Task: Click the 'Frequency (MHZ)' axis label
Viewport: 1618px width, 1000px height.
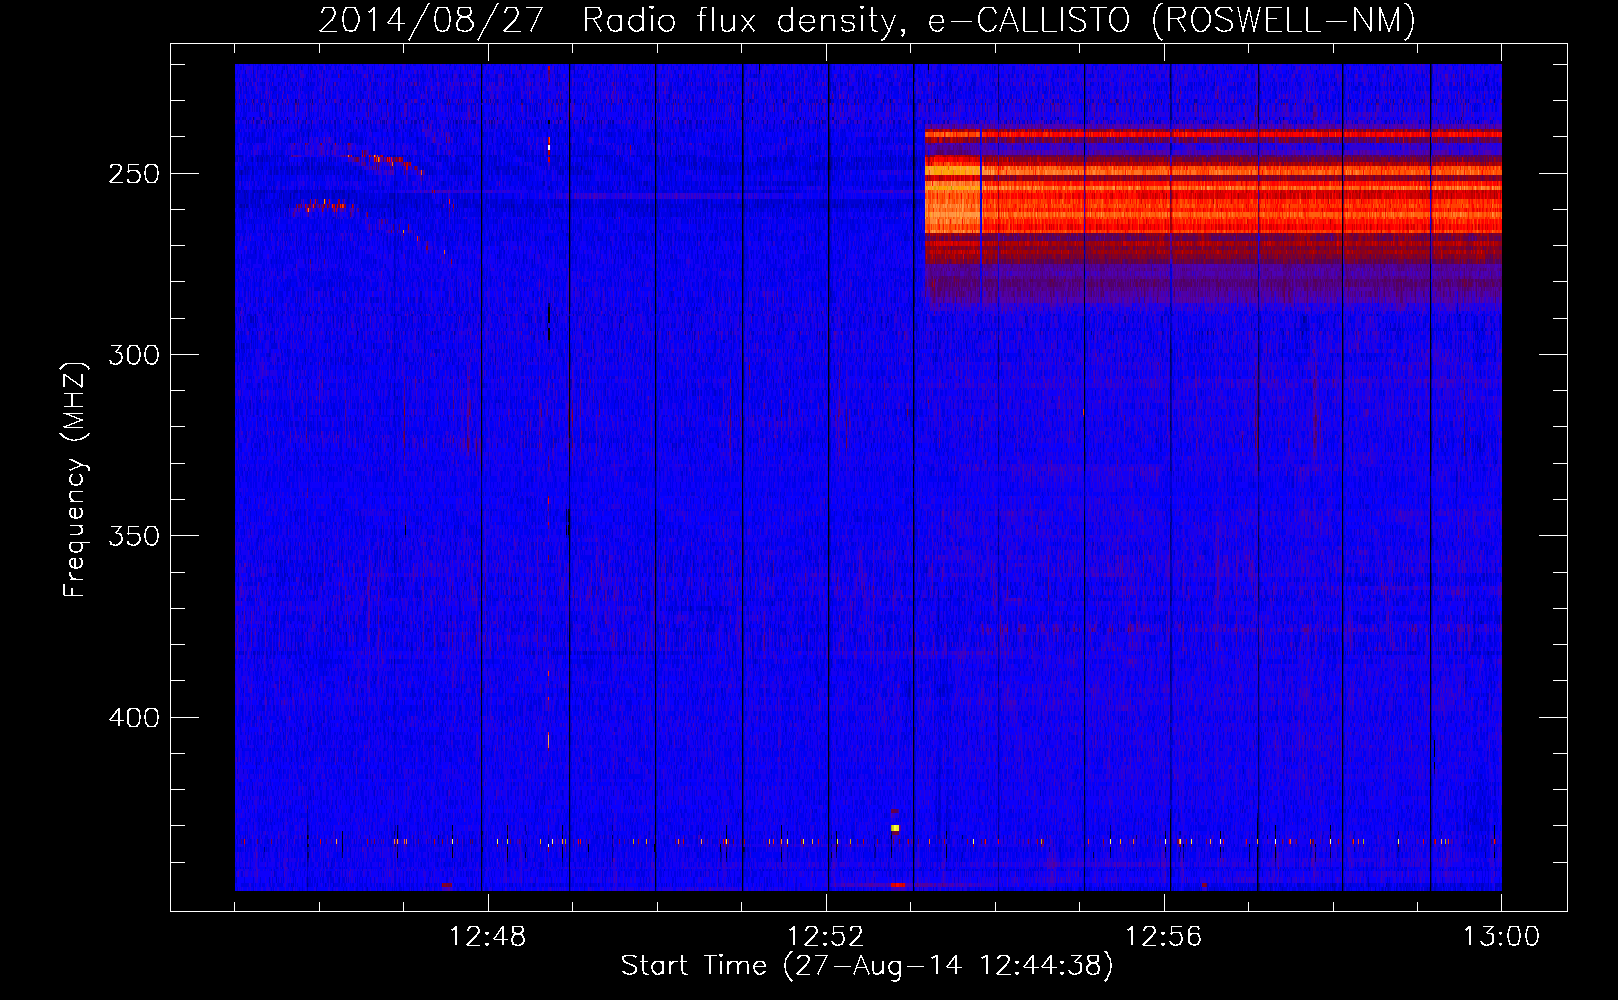Action: 75,479
